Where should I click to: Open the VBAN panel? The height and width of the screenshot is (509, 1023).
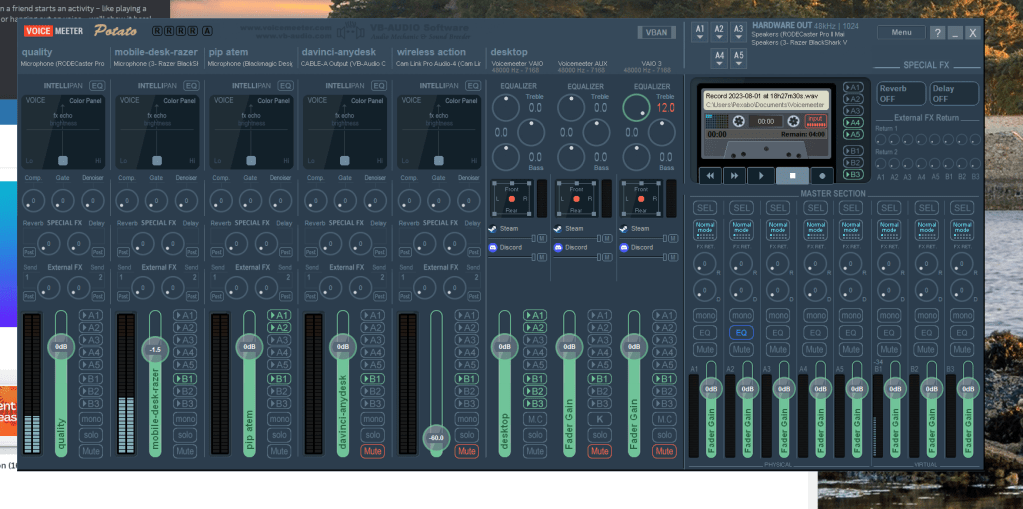pos(656,33)
